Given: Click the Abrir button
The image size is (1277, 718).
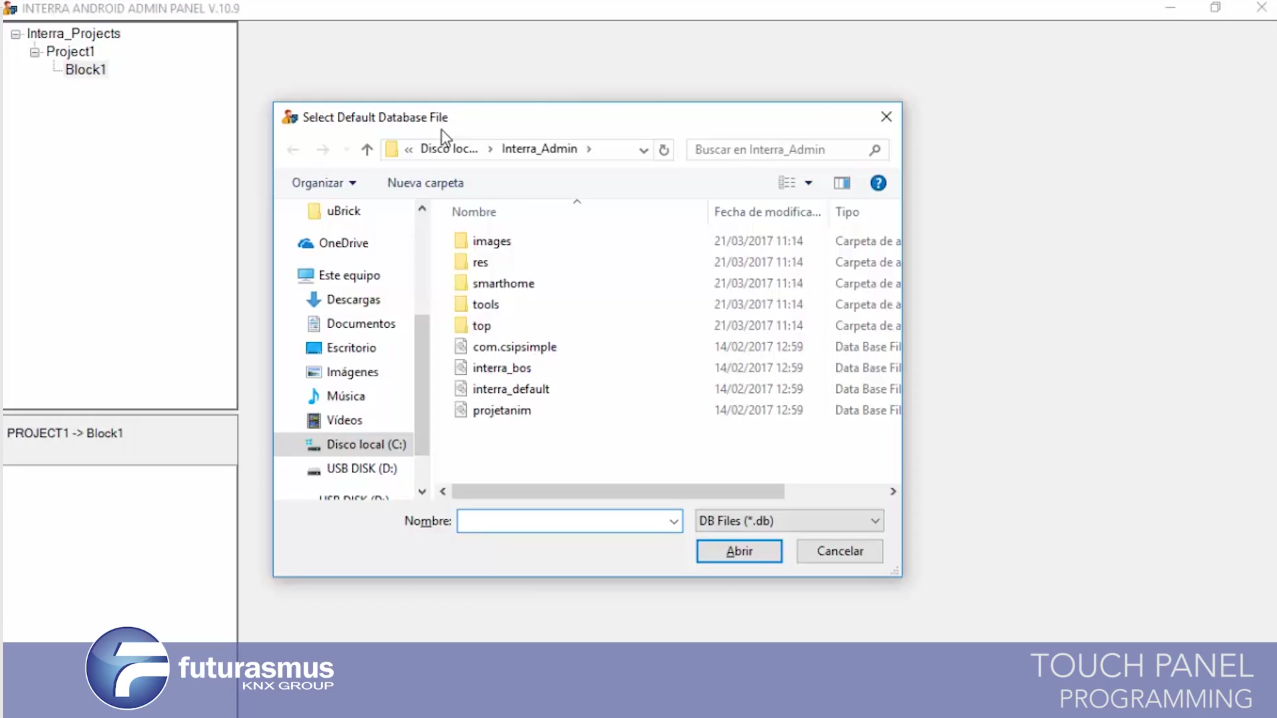Looking at the screenshot, I should coord(739,551).
